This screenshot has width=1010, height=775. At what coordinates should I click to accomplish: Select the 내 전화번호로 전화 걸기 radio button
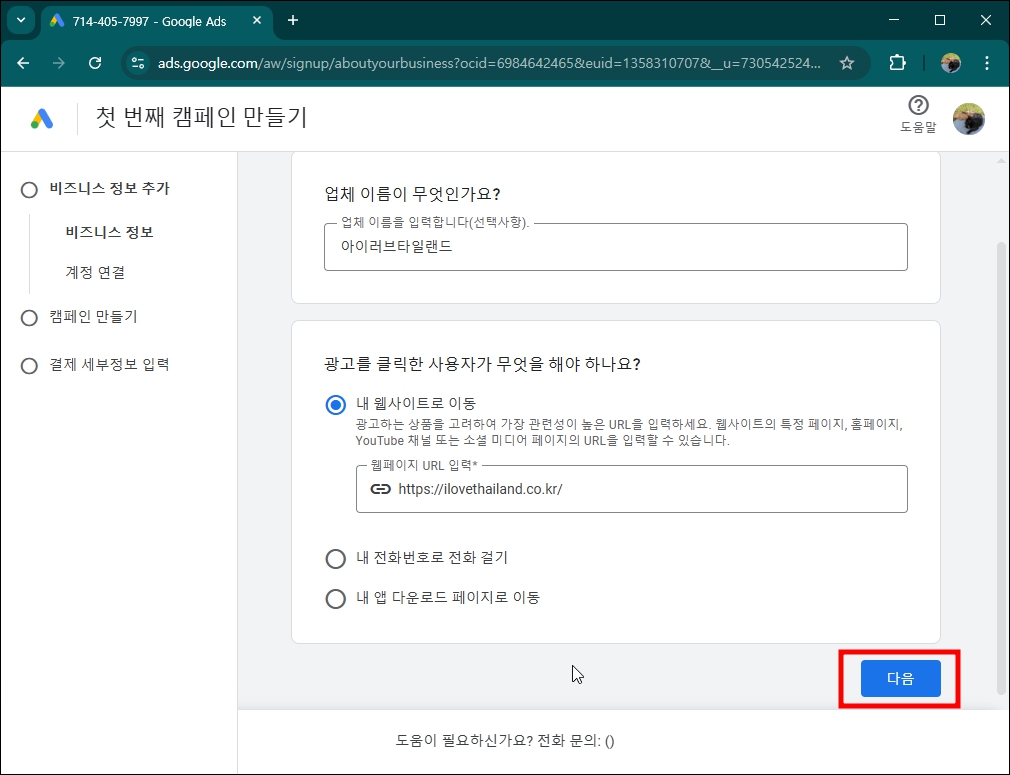tap(336, 558)
